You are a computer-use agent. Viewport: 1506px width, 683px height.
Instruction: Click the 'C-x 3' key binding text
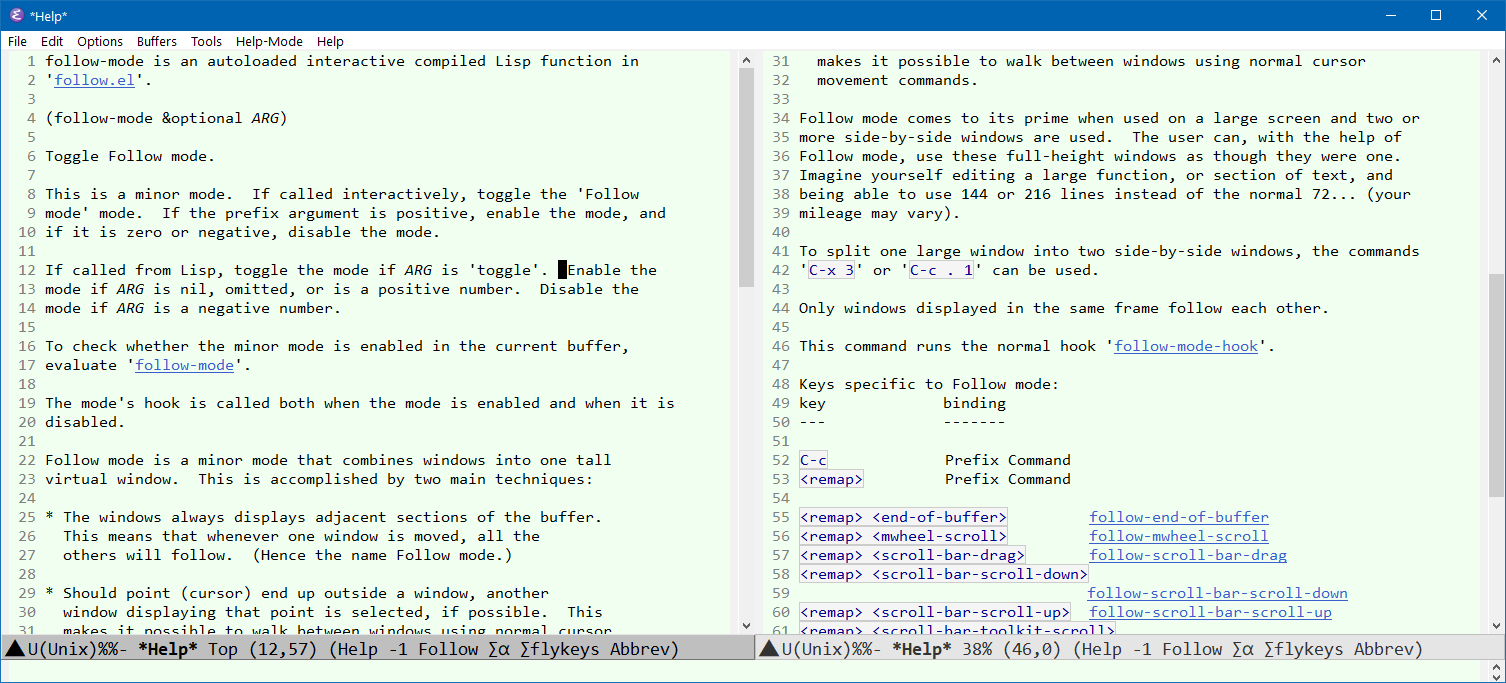click(831, 270)
